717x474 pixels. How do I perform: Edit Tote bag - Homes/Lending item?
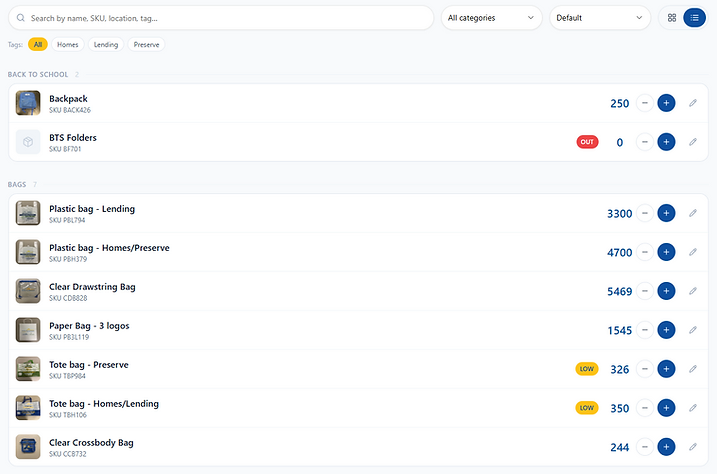(693, 408)
